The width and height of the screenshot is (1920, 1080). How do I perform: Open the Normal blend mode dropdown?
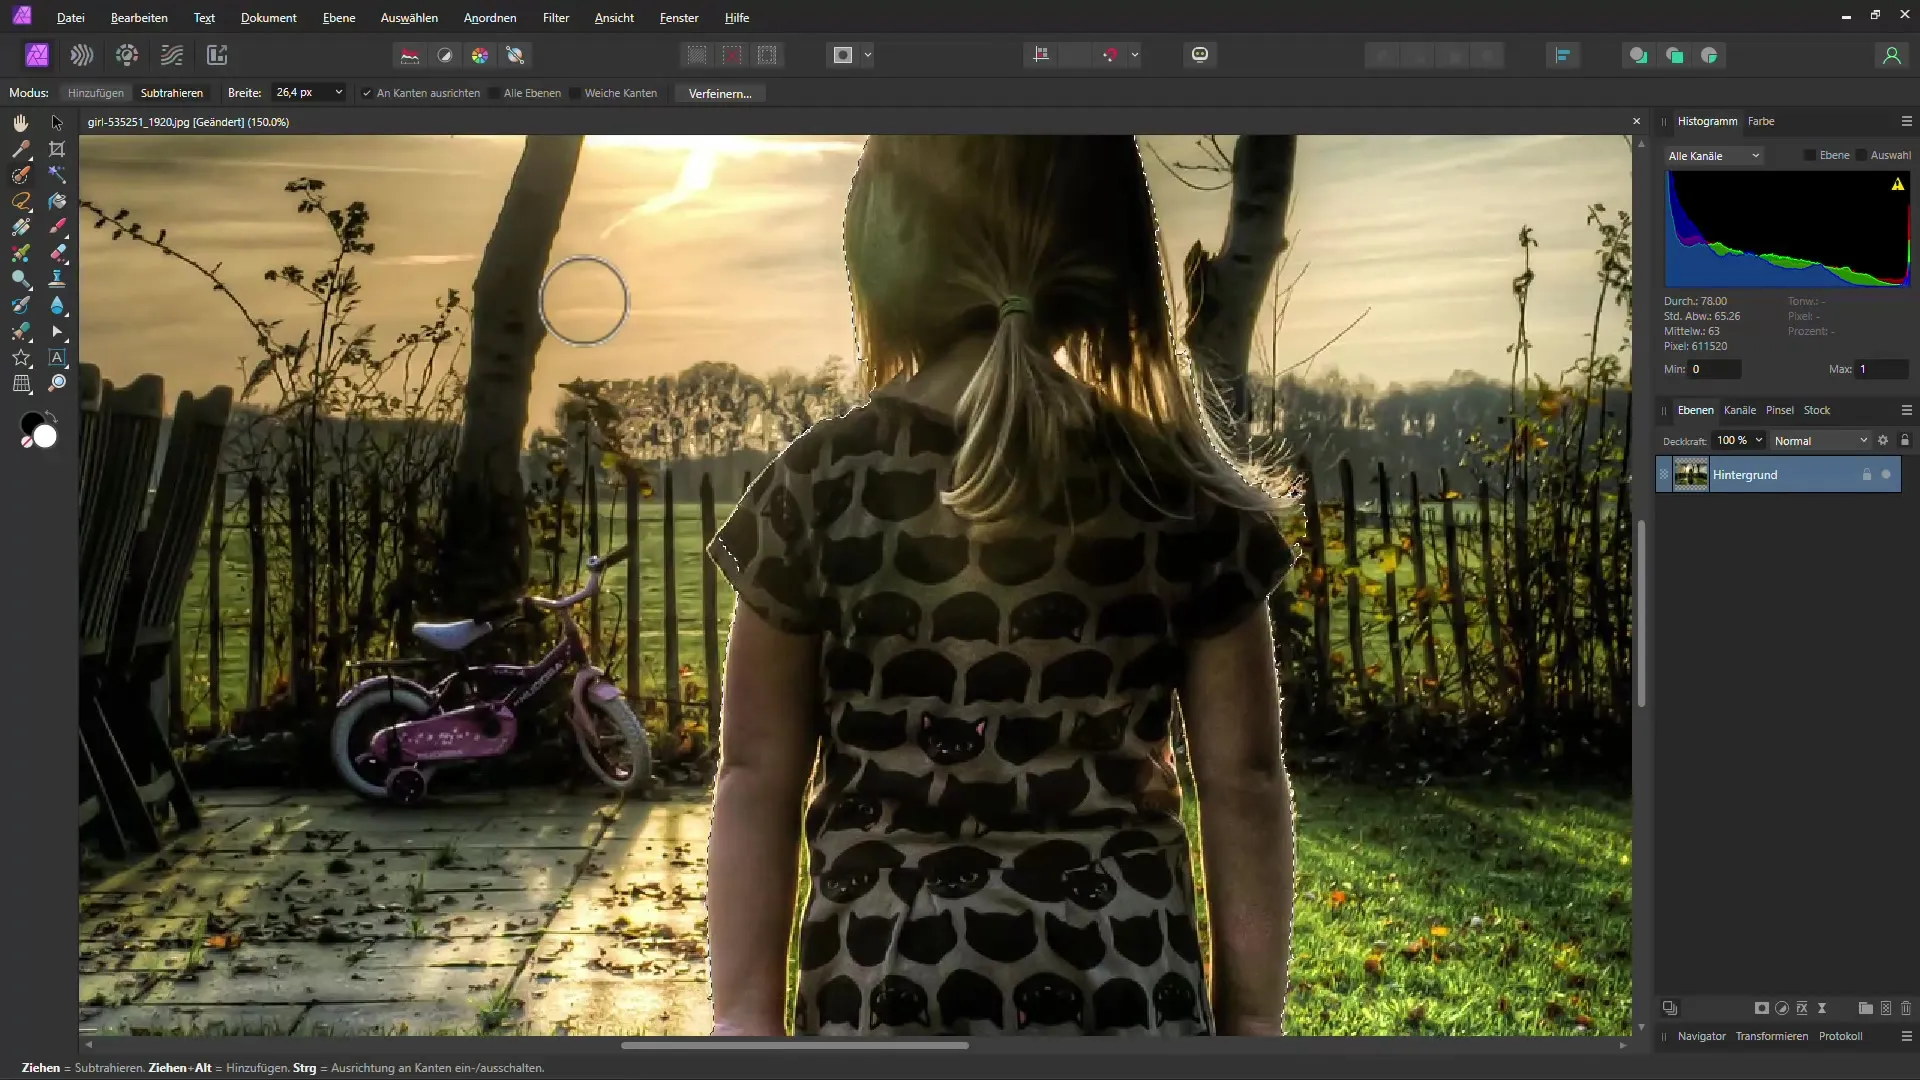point(1820,441)
